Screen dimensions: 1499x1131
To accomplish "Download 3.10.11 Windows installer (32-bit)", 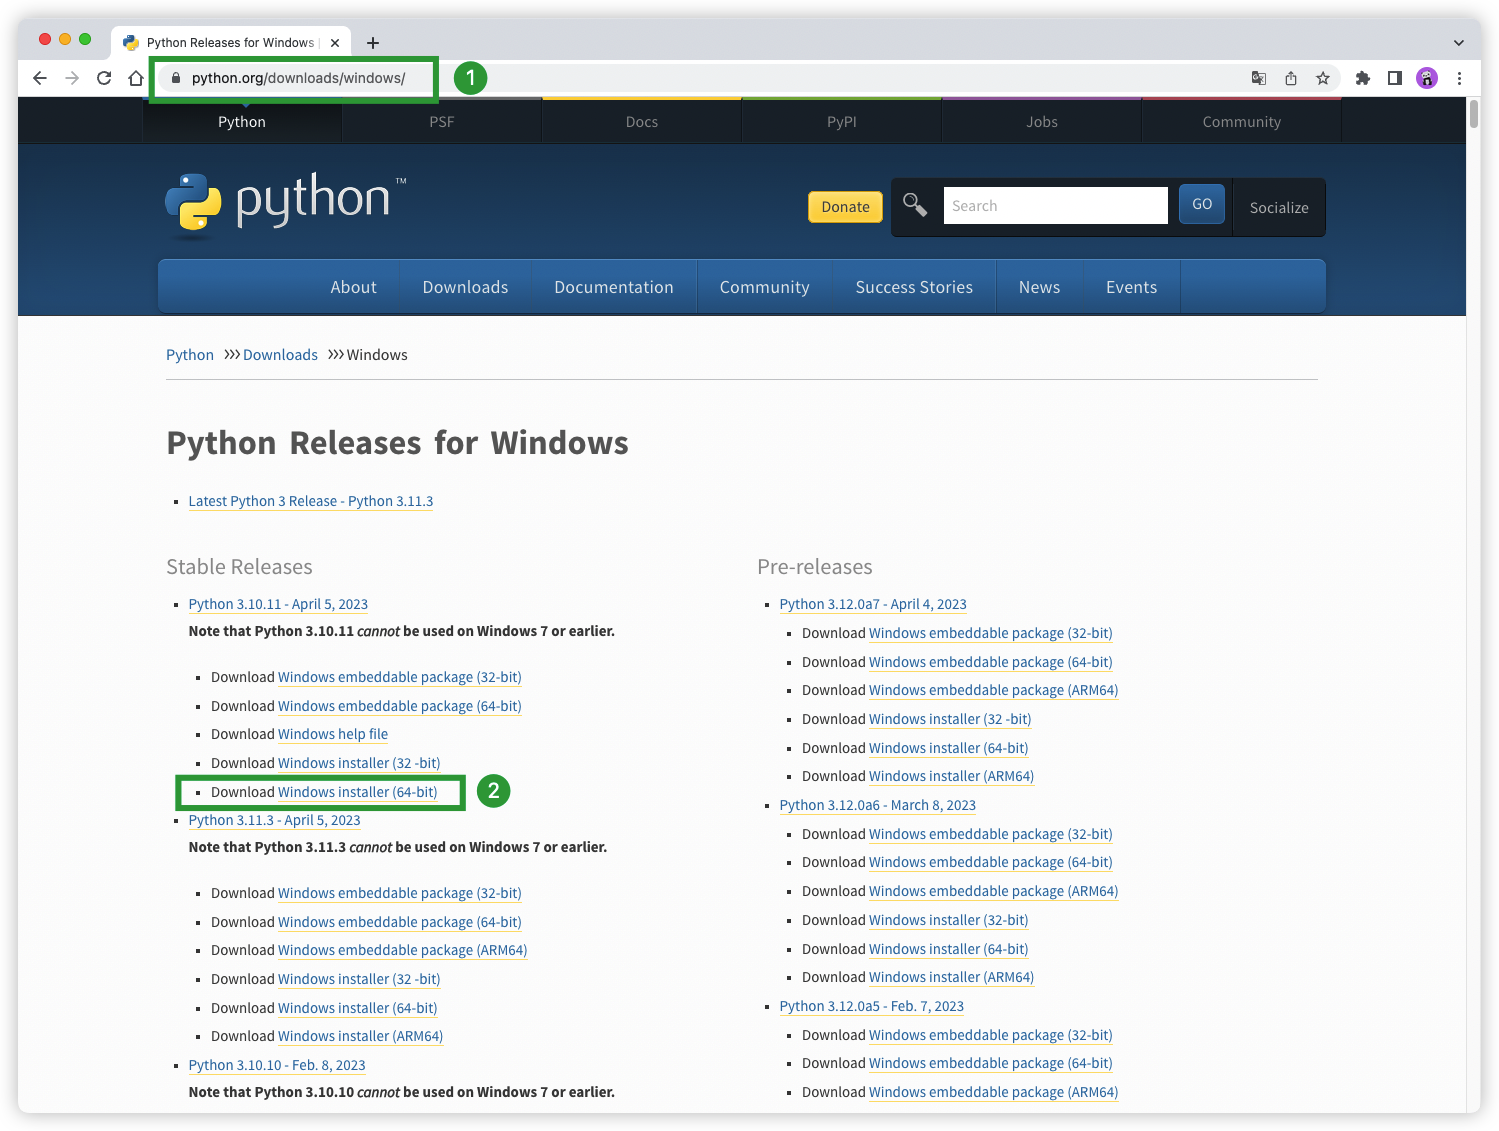I will (359, 763).
